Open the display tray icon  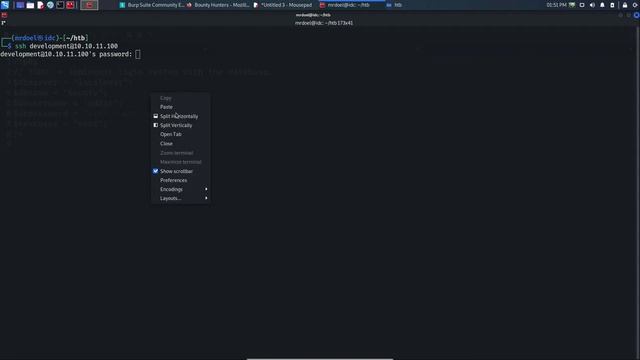tap(582, 5)
